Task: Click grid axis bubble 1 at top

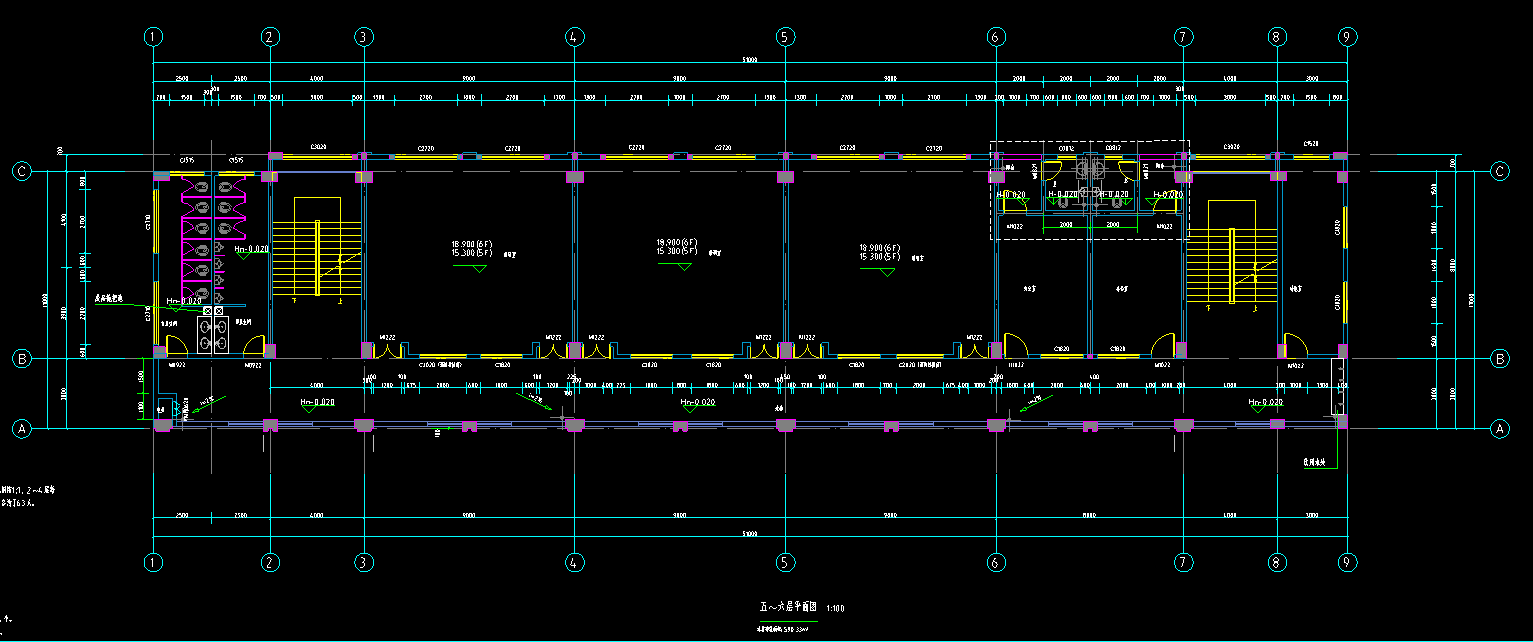Action: point(153,37)
